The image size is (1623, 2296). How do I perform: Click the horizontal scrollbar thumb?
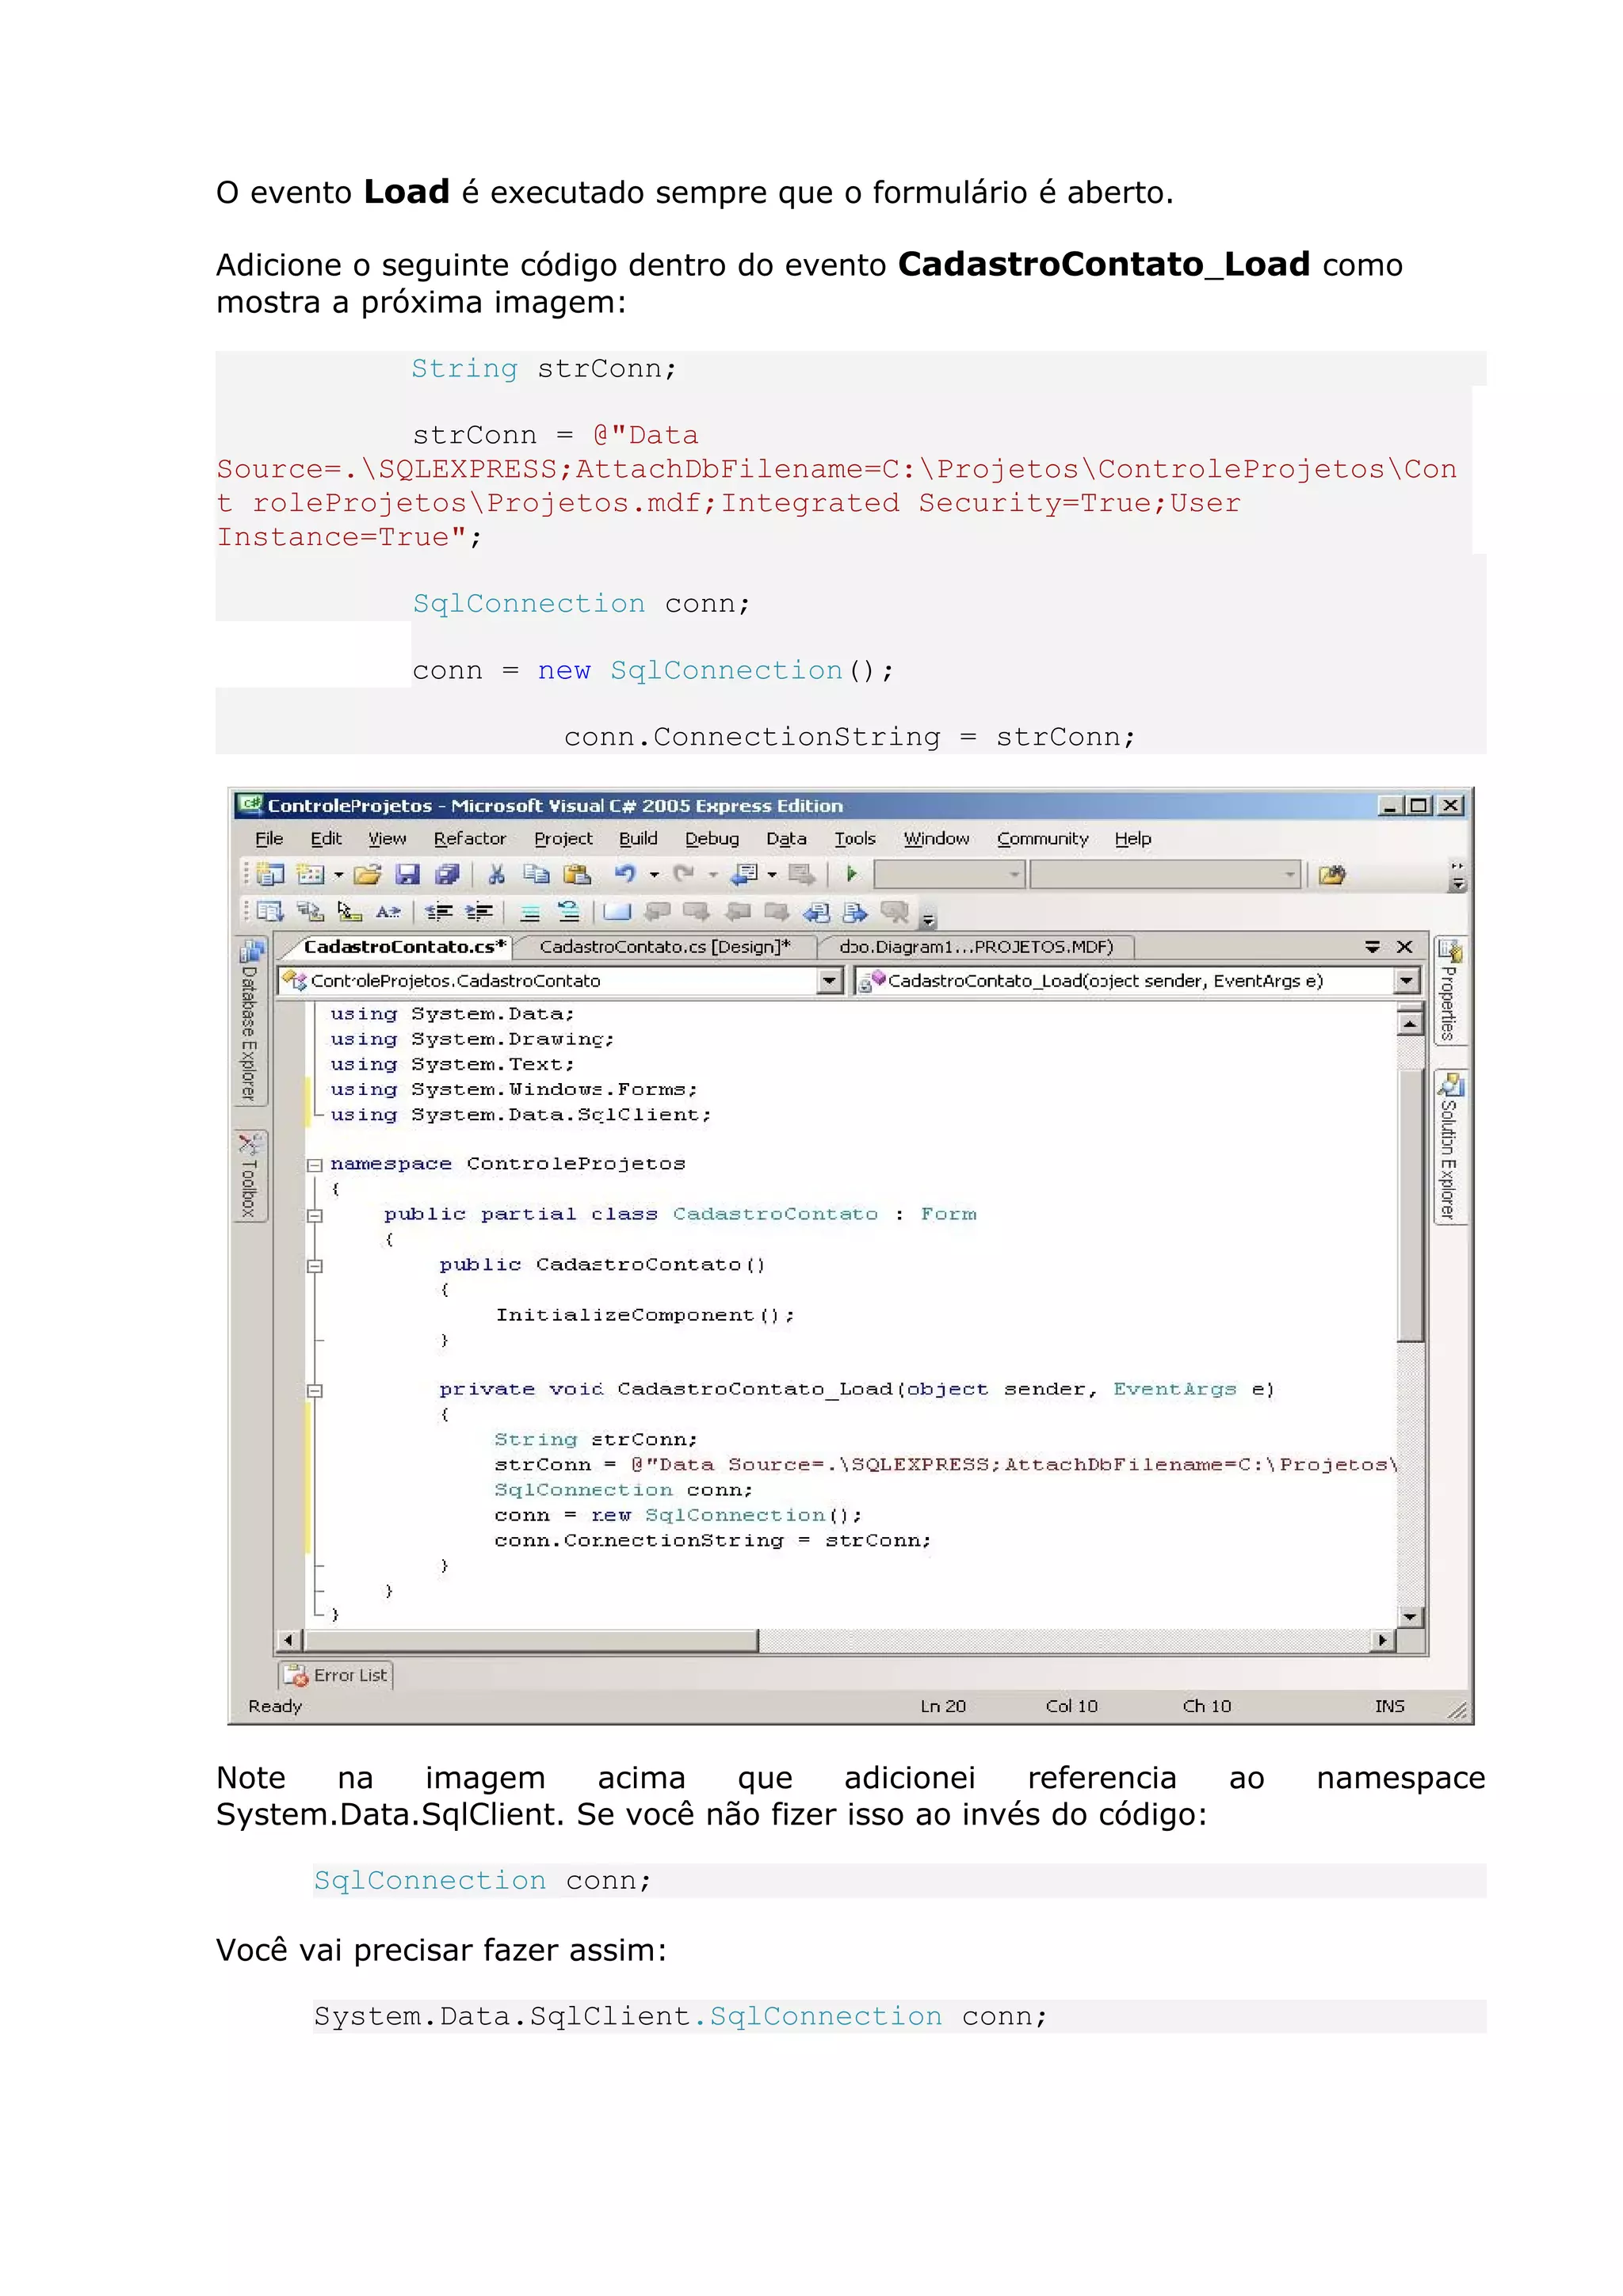(531, 1640)
